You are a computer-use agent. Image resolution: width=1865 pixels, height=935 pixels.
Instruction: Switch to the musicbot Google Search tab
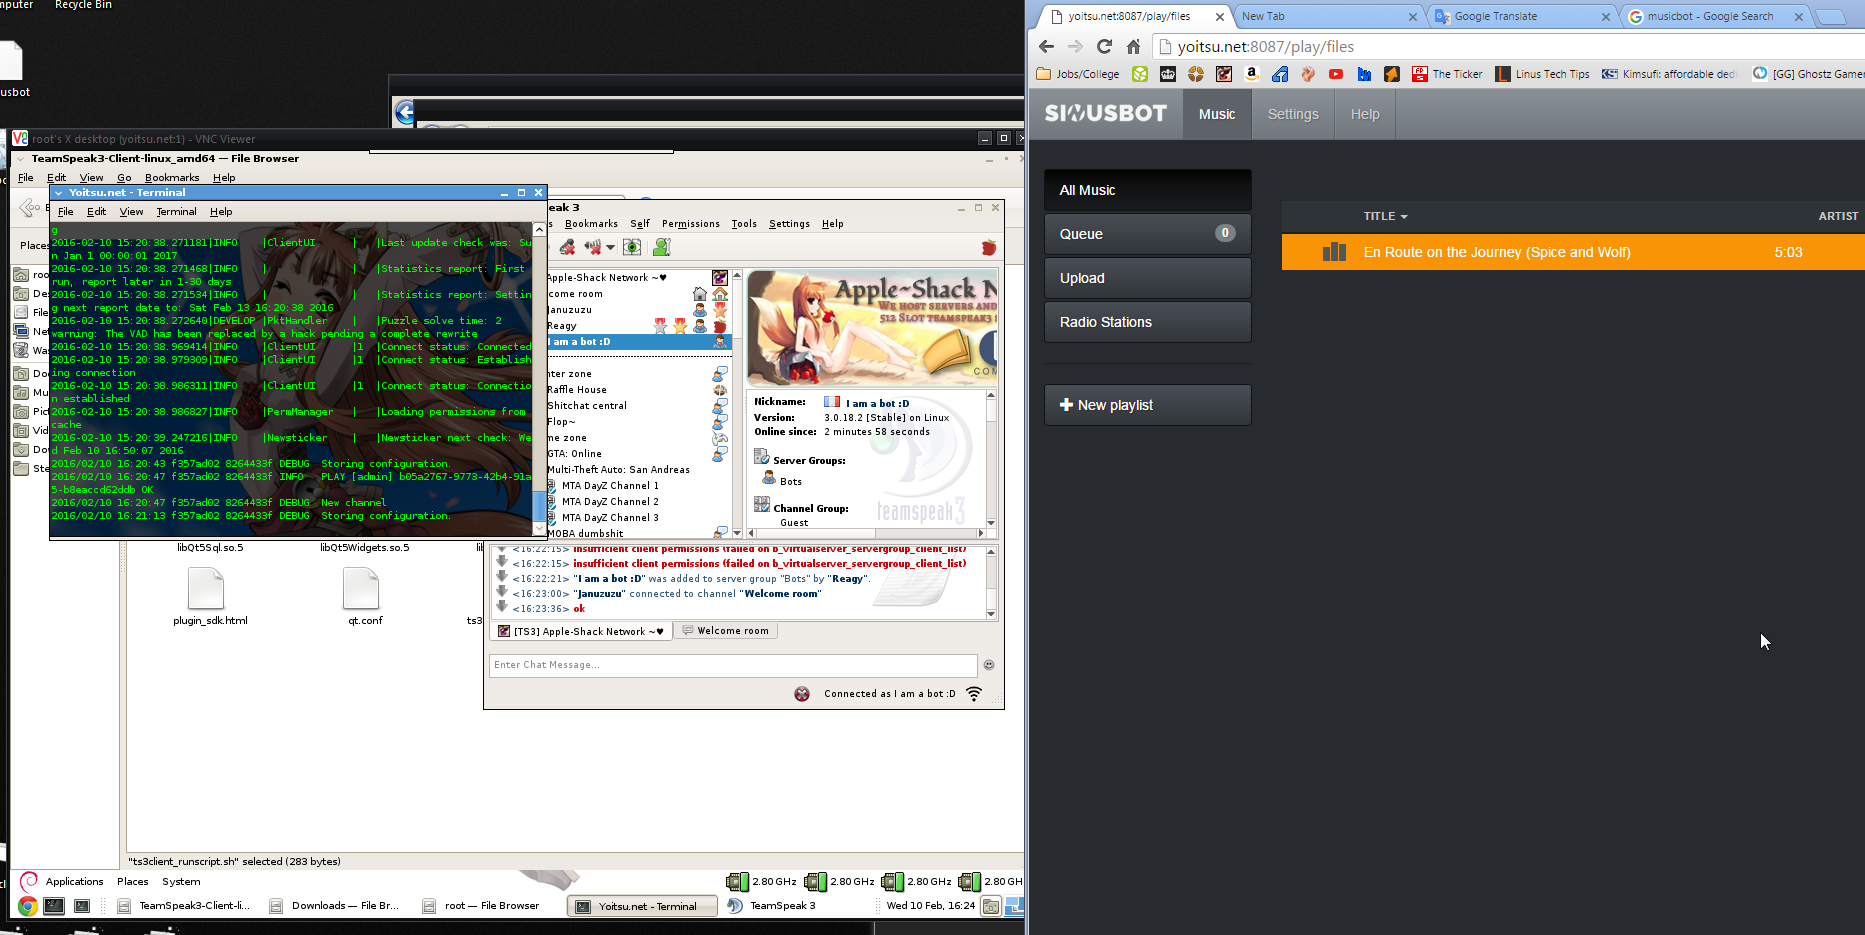(x=1715, y=16)
